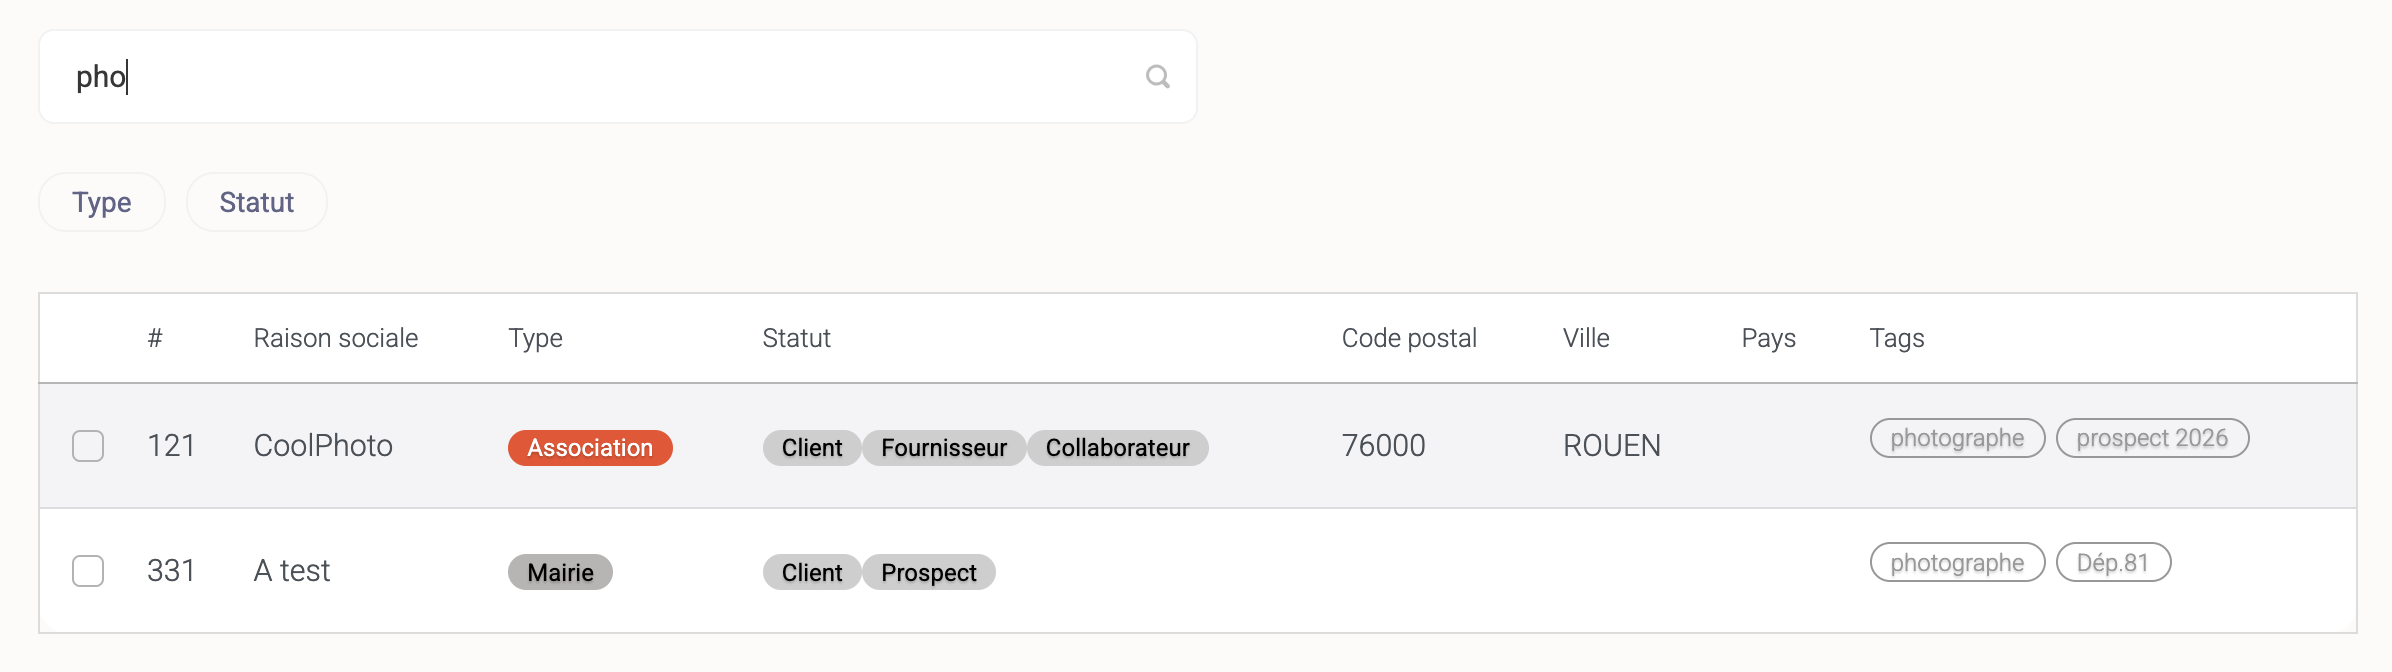Click the photographe tag on CoolPhoto row
Screen dimensions: 2392x672
[x=1957, y=438]
